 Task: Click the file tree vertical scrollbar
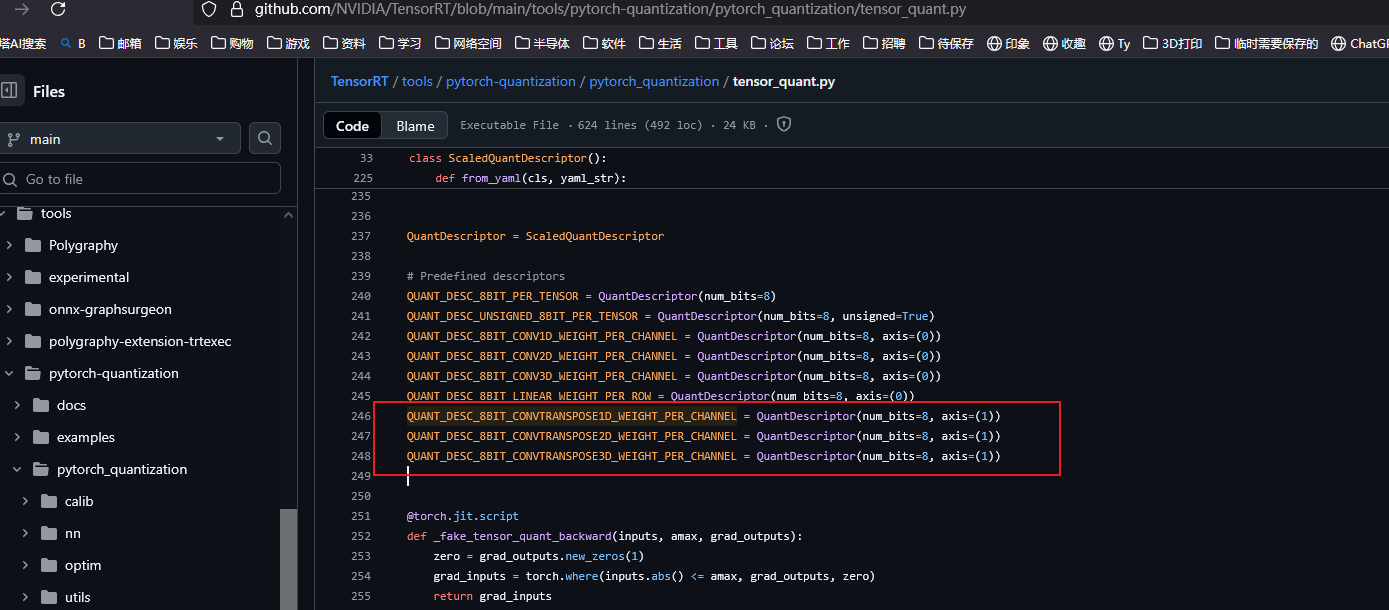pos(288,555)
